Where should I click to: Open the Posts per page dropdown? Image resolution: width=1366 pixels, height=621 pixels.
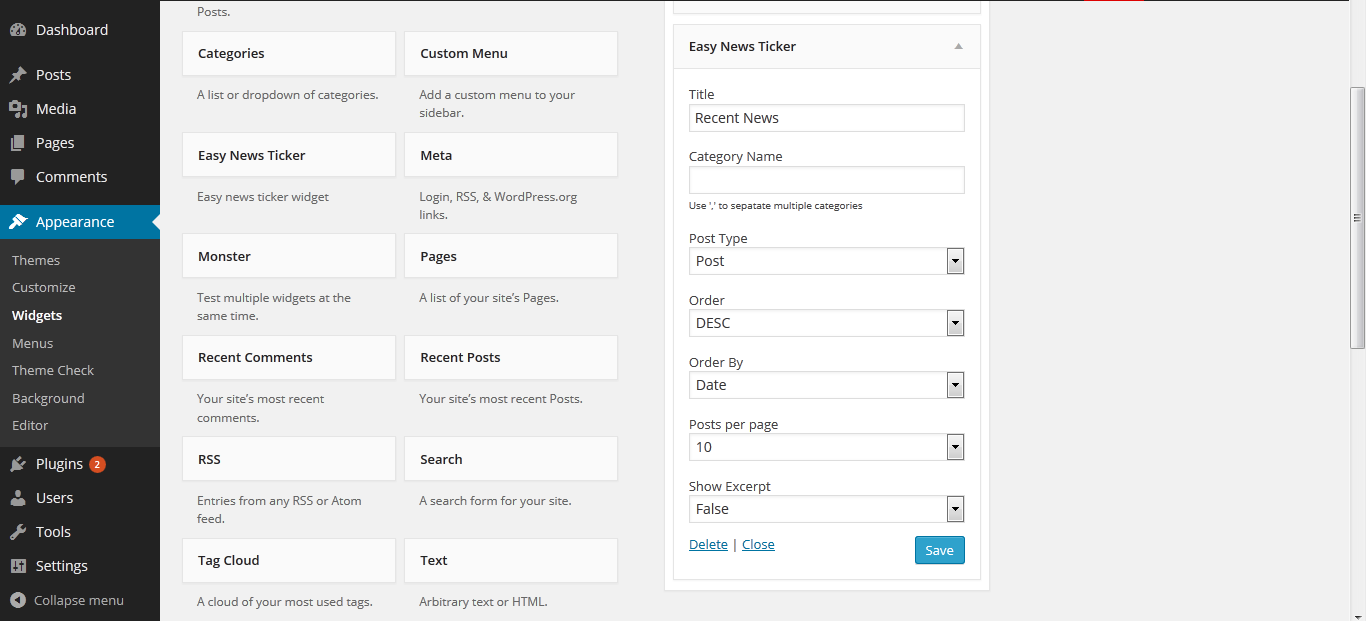pos(827,447)
